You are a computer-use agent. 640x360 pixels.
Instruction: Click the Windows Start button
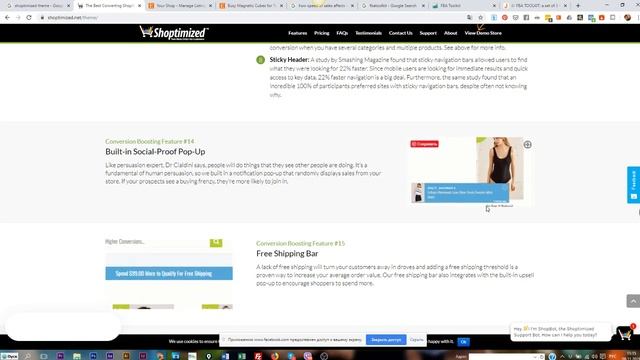pos(9,356)
